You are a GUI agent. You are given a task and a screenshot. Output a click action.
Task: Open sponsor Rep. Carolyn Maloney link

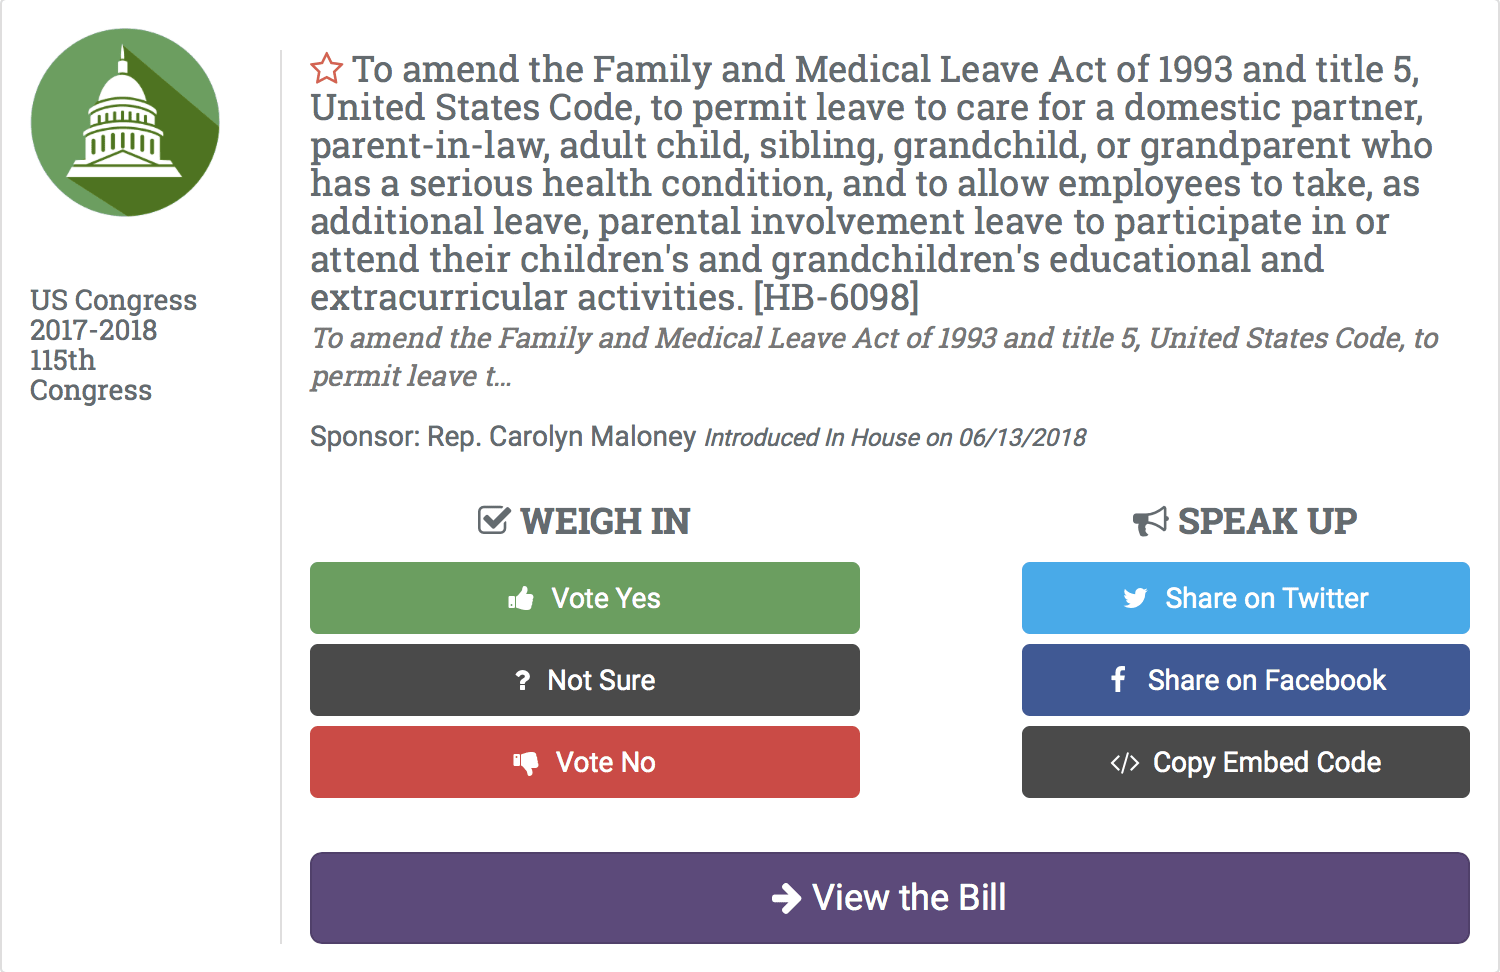point(561,437)
